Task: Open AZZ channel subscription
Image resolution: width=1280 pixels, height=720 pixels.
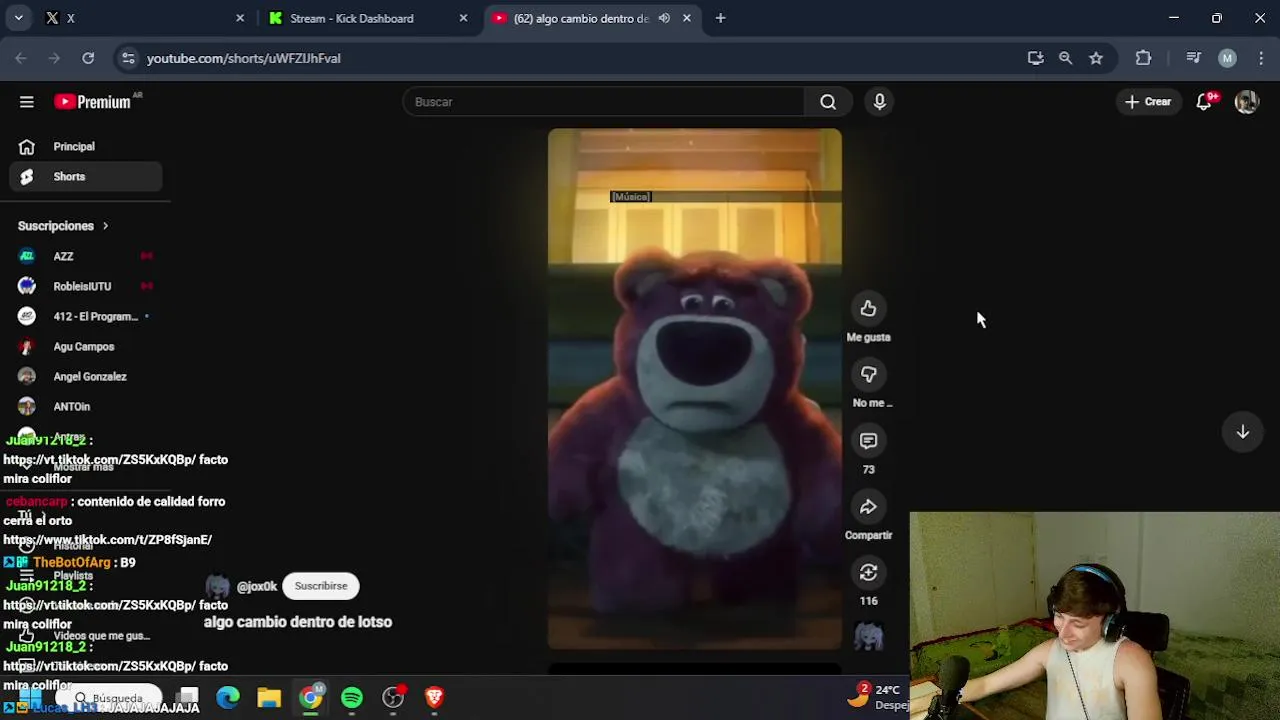Action: [x=86, y=256]
